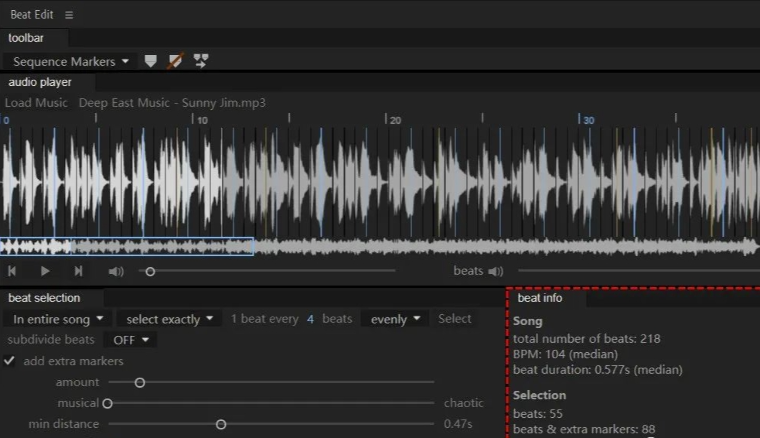Click the Load Music button
The image size is (760, 438).
pos(36,103)
